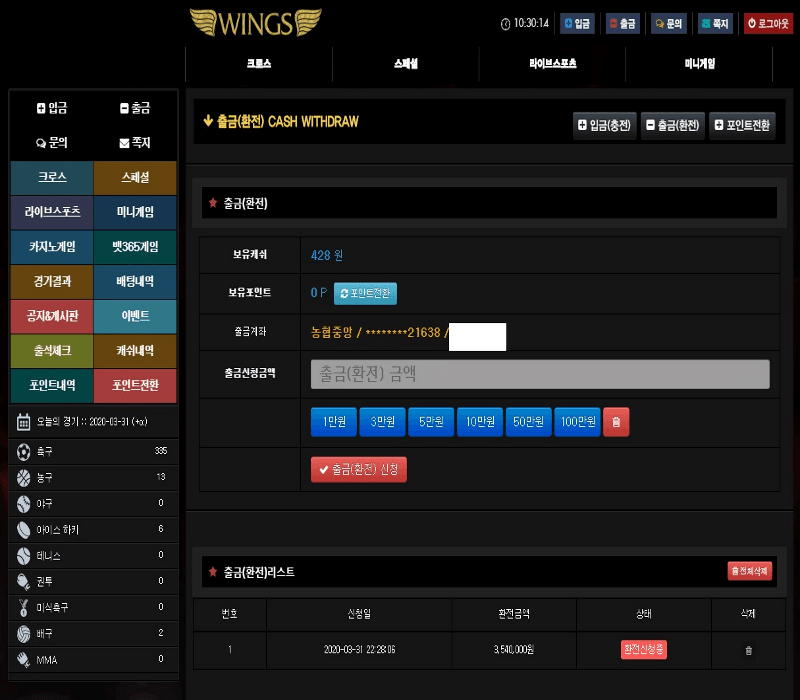Click sidebar 쪽지 envelope icon link
Viewport: 800px width, 700px height.
(x=135, y=143)
